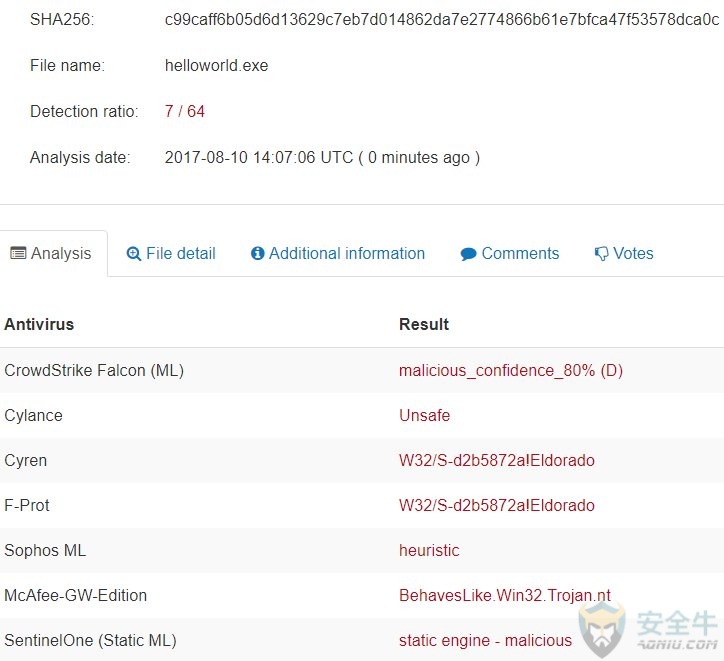Select the Sophos ML antivirus name
Screen dimensions: 724x661
(x=45, y=550)
